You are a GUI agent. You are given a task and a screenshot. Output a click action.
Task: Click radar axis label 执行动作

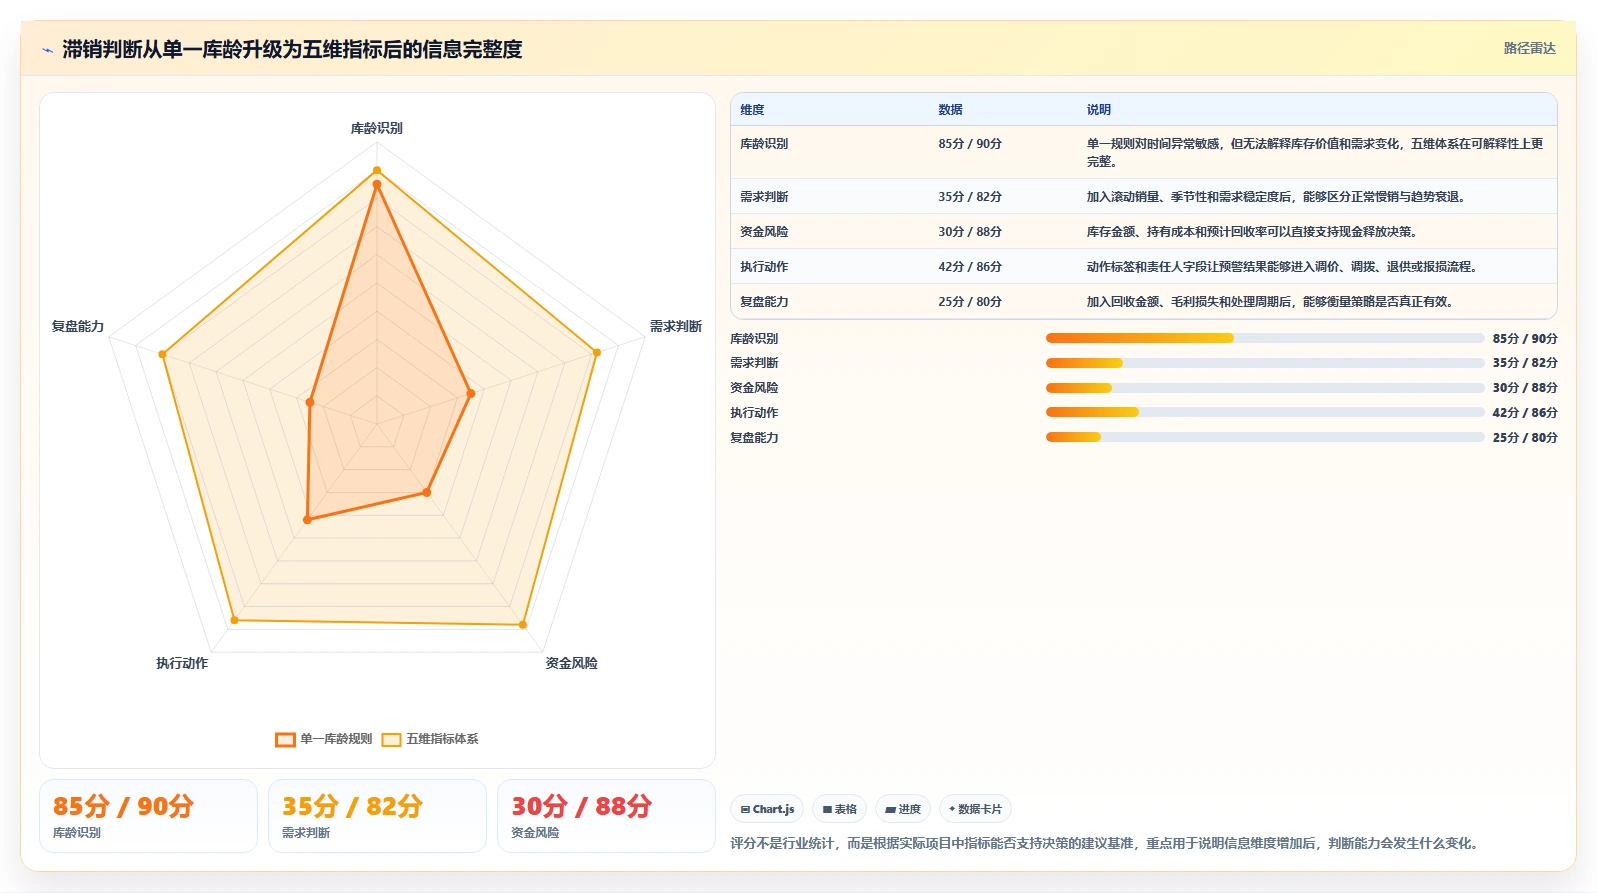[182, 663]
